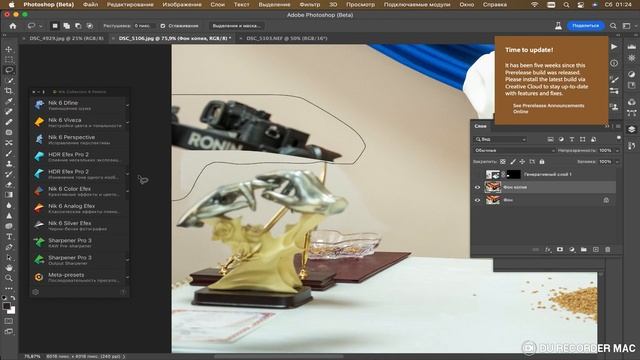
Task: Choose the Subtract from selection mode icon
Action: [x=78, y=26]
